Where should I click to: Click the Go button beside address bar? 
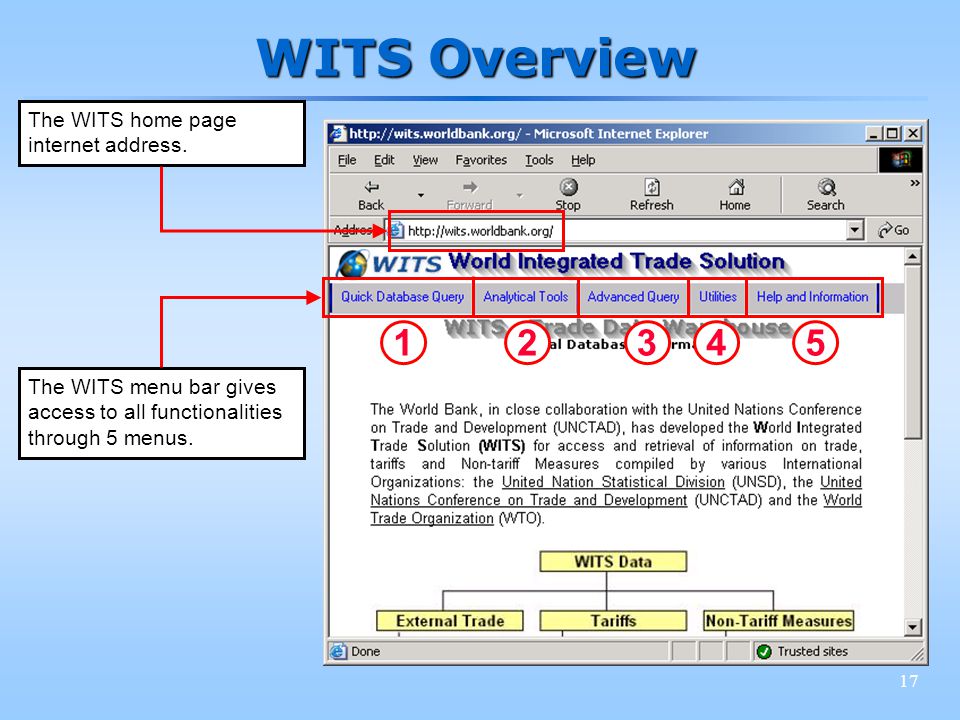(x=893, y=230)
